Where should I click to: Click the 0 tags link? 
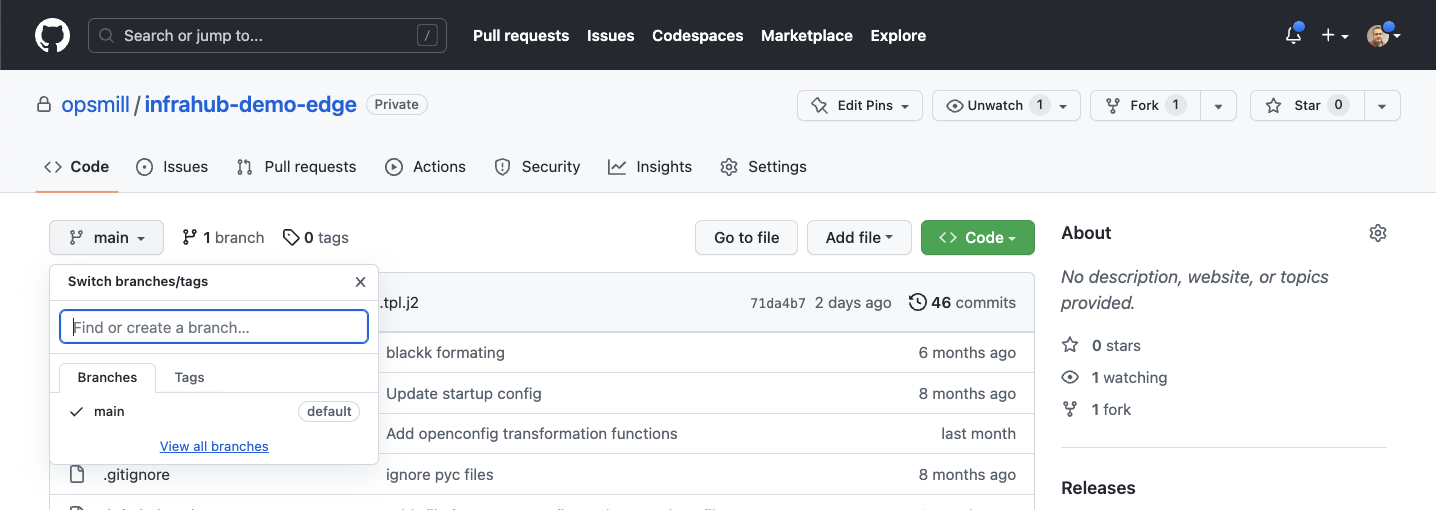click(x=316, y=237)
